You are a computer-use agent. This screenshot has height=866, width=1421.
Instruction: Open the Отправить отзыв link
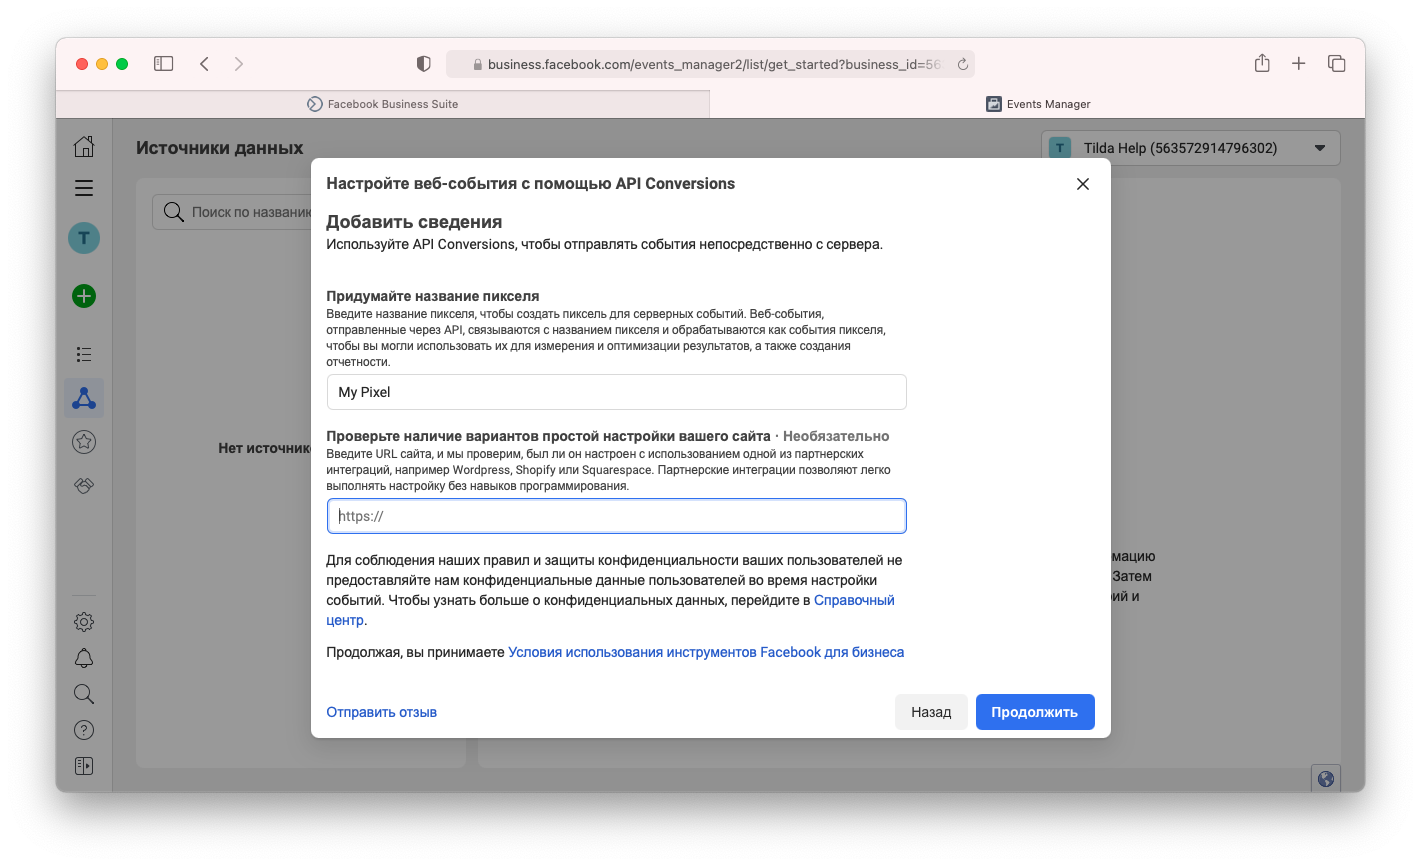[x=382, y=712]
